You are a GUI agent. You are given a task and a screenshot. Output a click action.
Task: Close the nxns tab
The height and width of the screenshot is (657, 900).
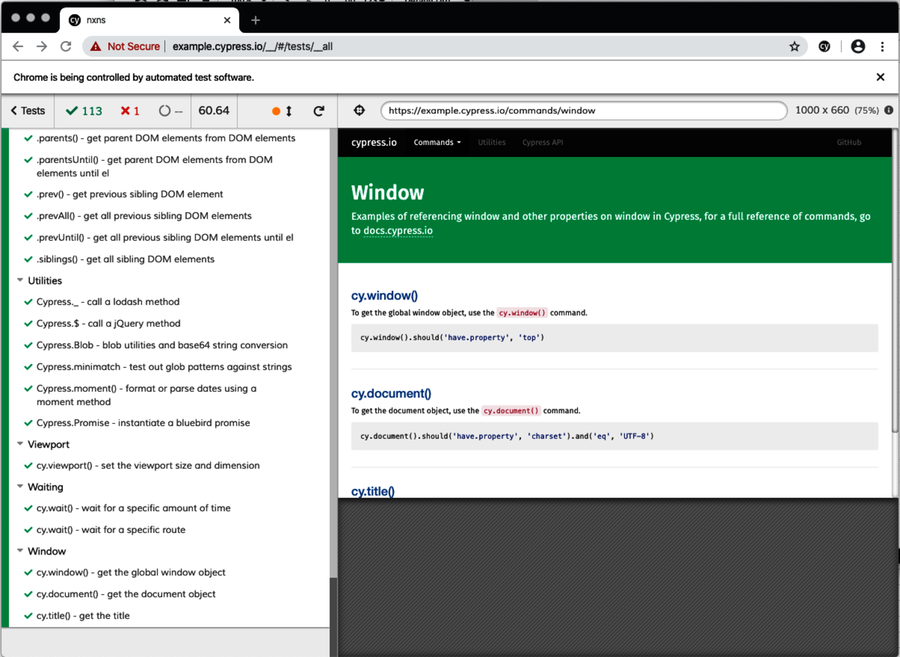click(x=227, y=20)
